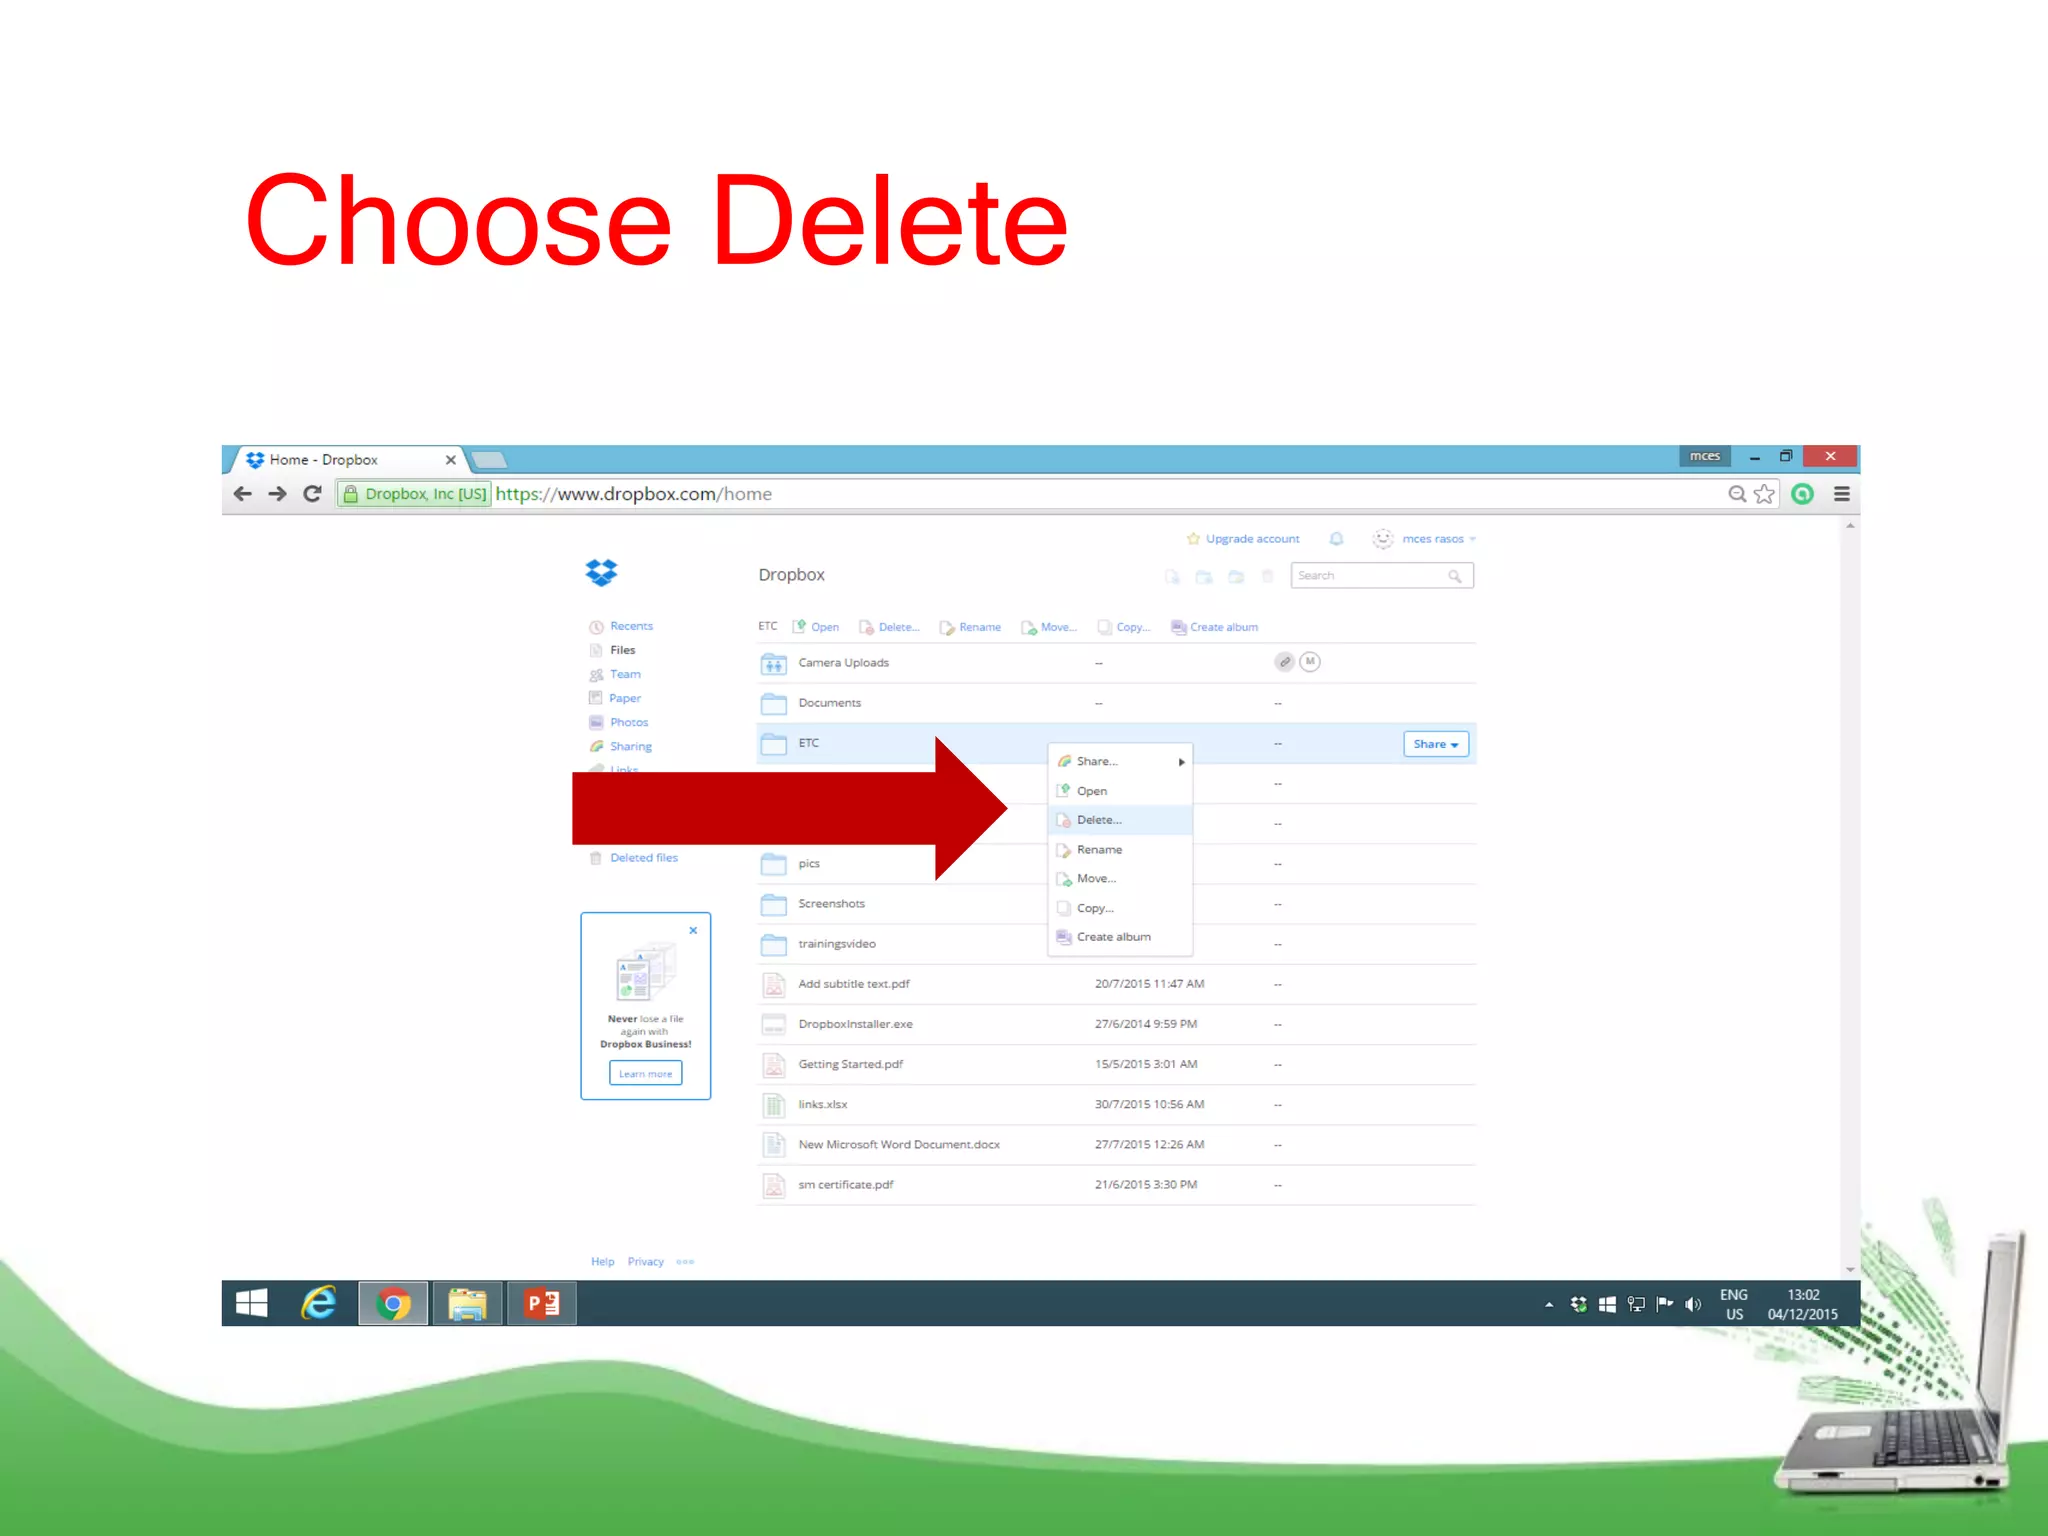The height and width of the screenshot is (1536, 2048).
Task: Click Rename in the file action bar
Action: click(x=970, y=627)
